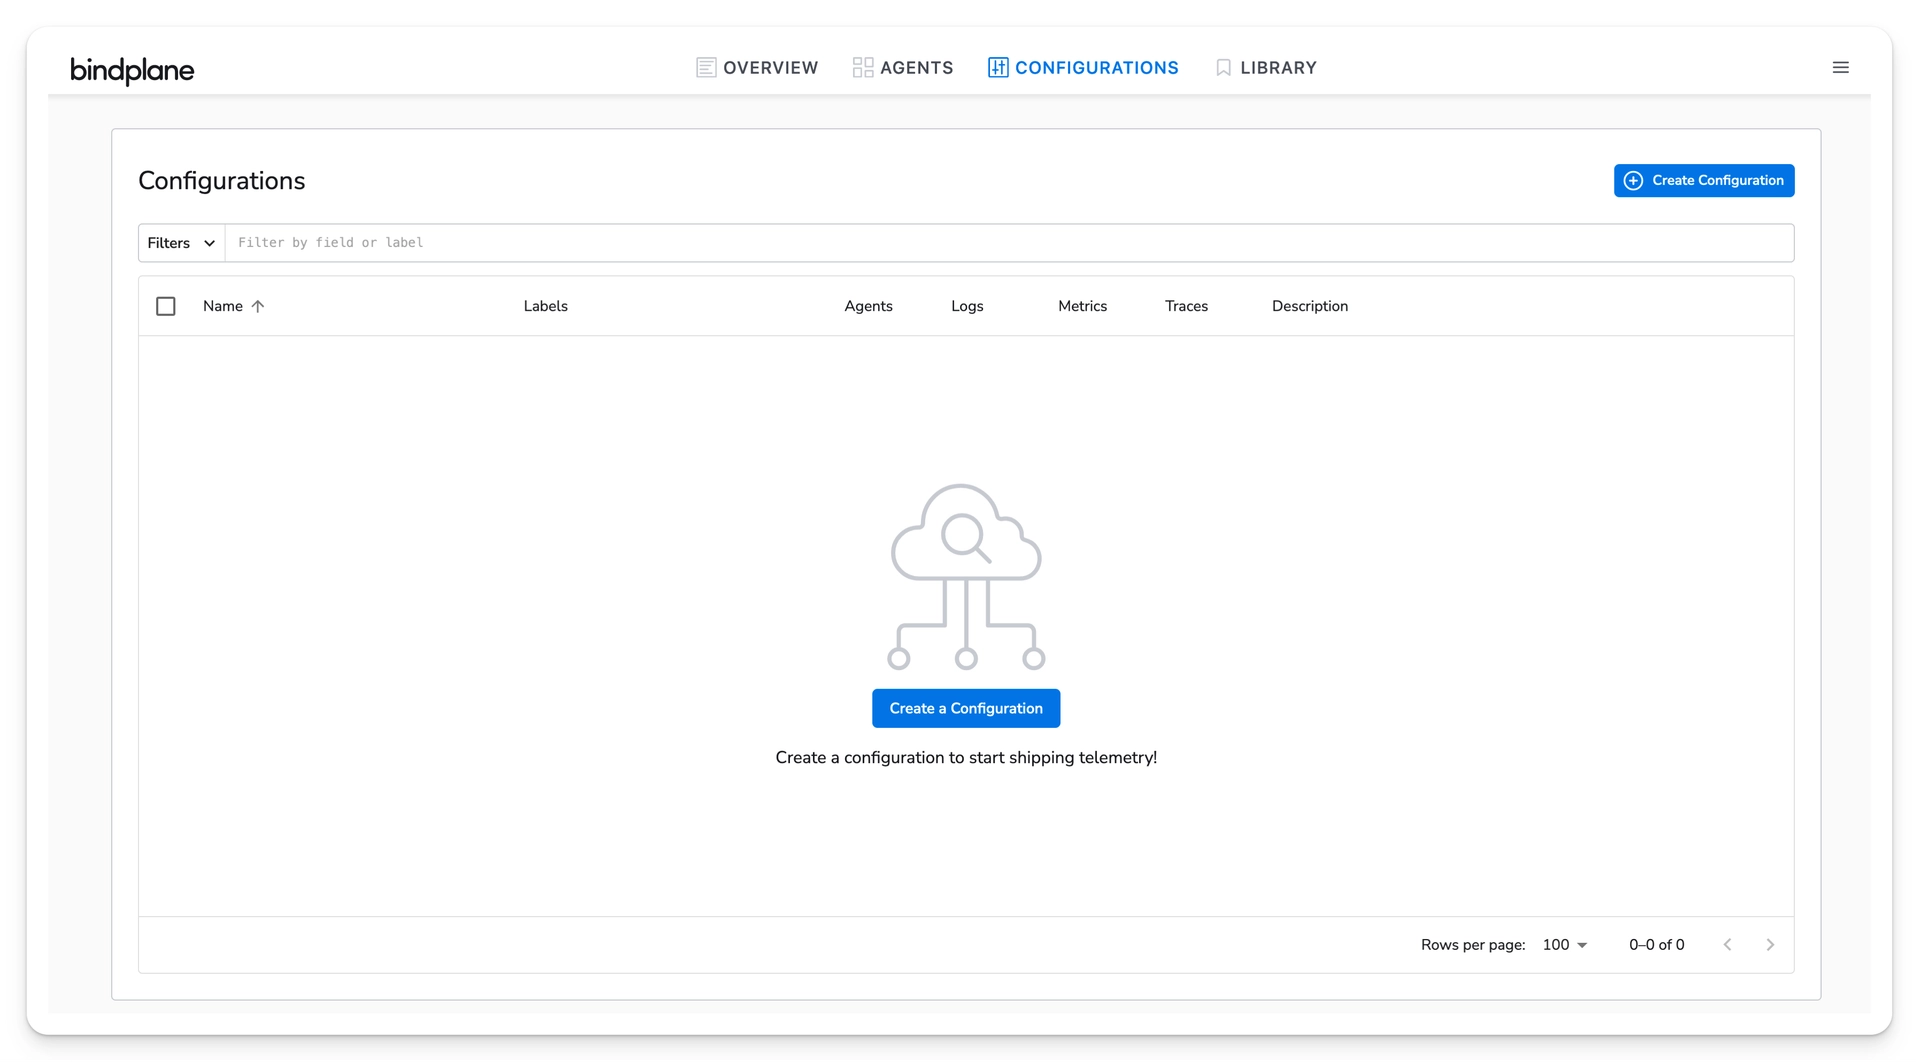The width and height of the screenshot is (1920, 1062).
Task: Open the hamburger menu at top right
Action: [x=1841, y=67]
